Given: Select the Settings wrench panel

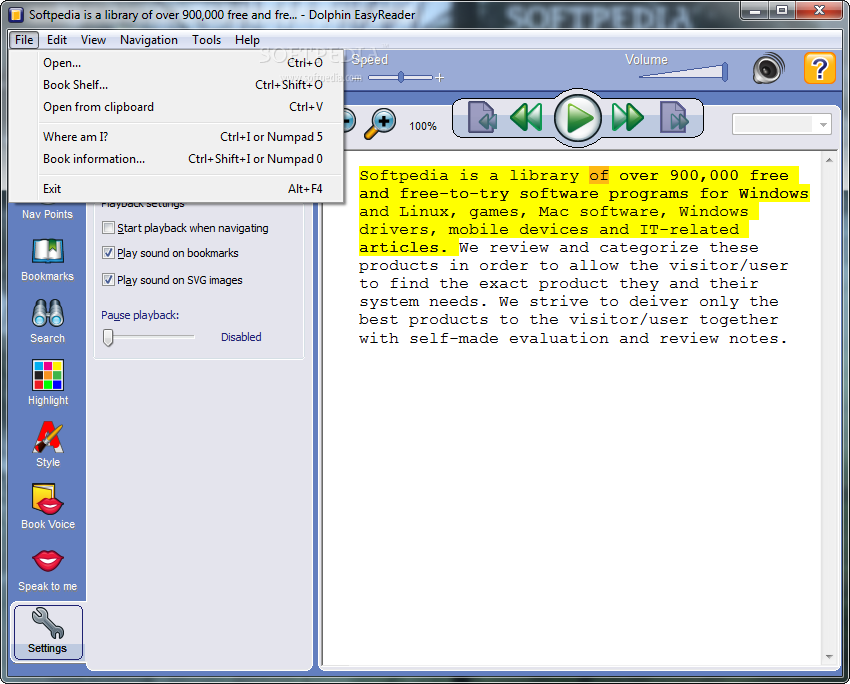Looking at the screenshot, I should click(48, 632).
